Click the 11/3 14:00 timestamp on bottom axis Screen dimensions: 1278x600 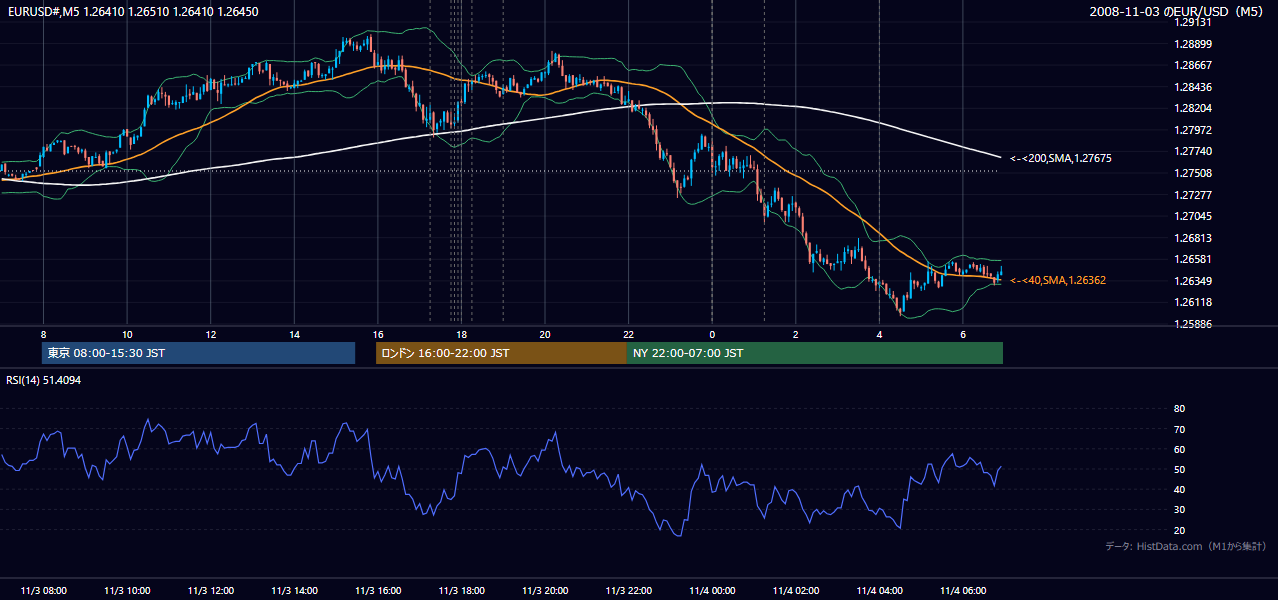[x=294, y=590]
